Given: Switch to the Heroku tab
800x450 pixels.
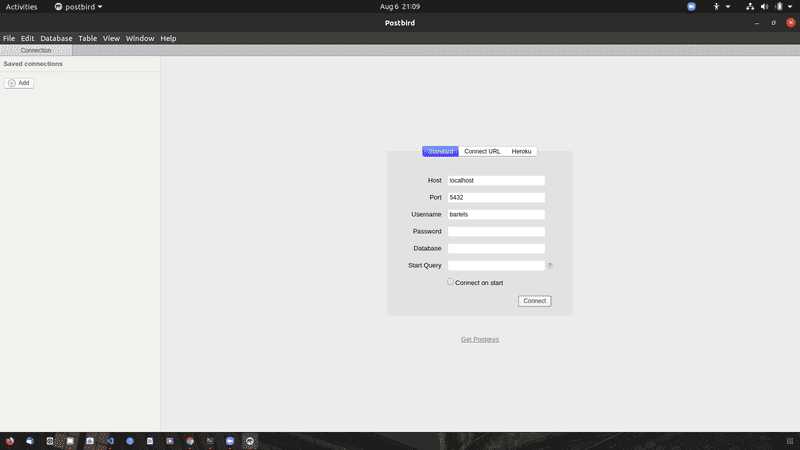Looking at the screenshot, I should click(x=521, y=152).
